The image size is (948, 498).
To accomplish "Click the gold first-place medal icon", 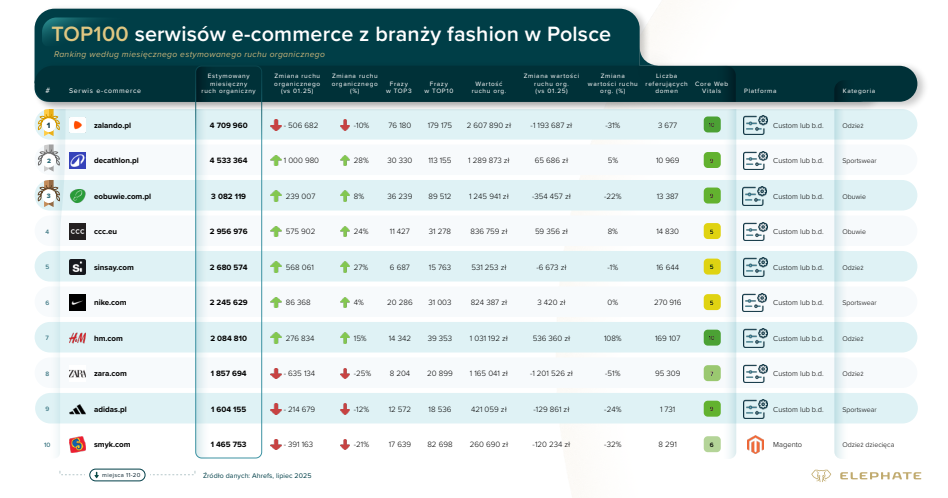I will [48, 123].
